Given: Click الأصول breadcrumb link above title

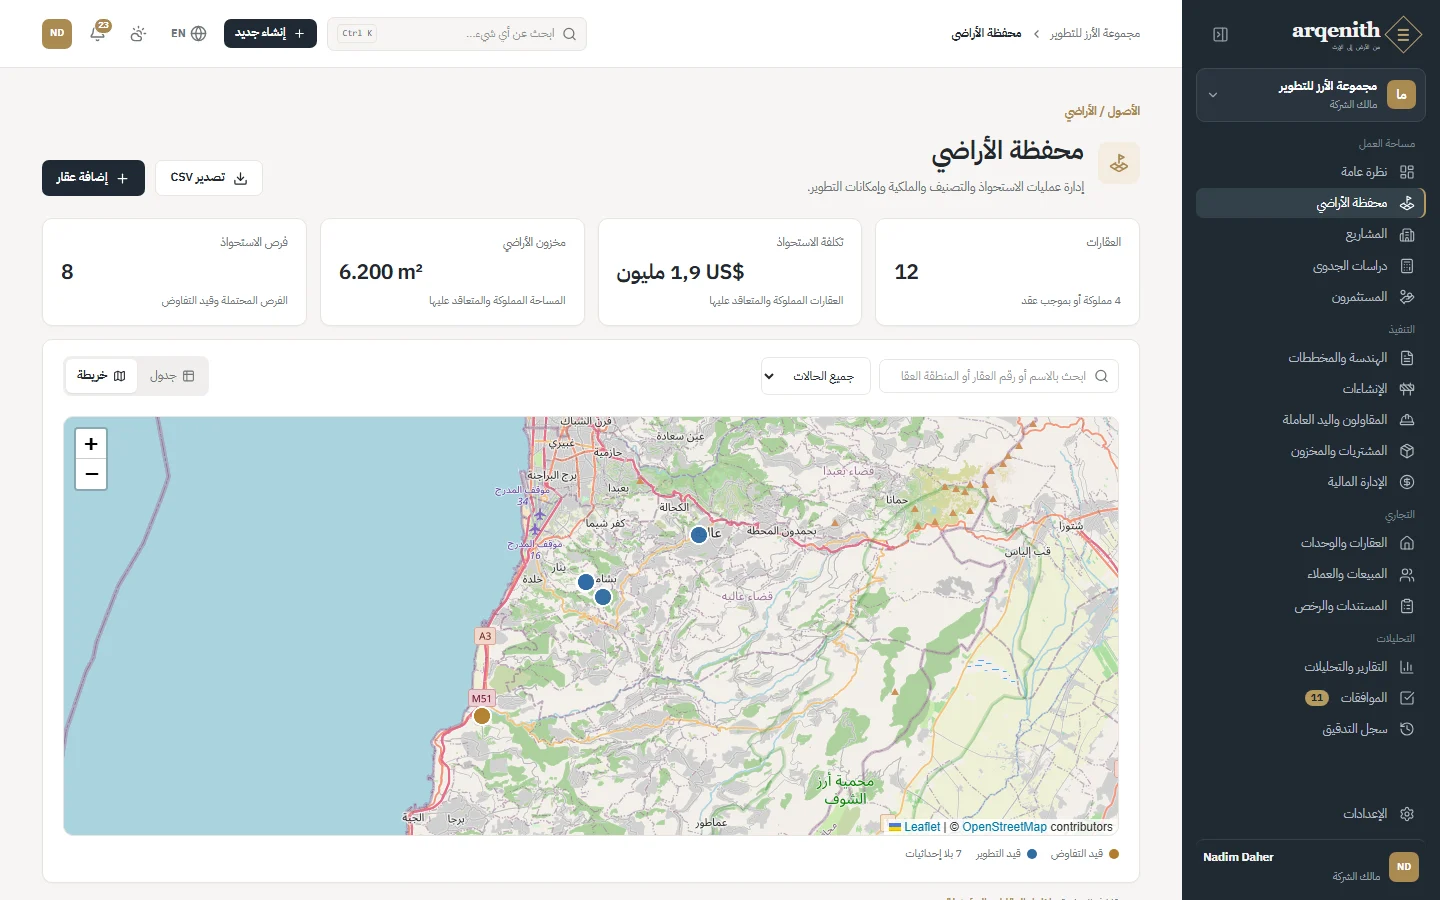Looking at the screenshot, I should (1124, 111).
